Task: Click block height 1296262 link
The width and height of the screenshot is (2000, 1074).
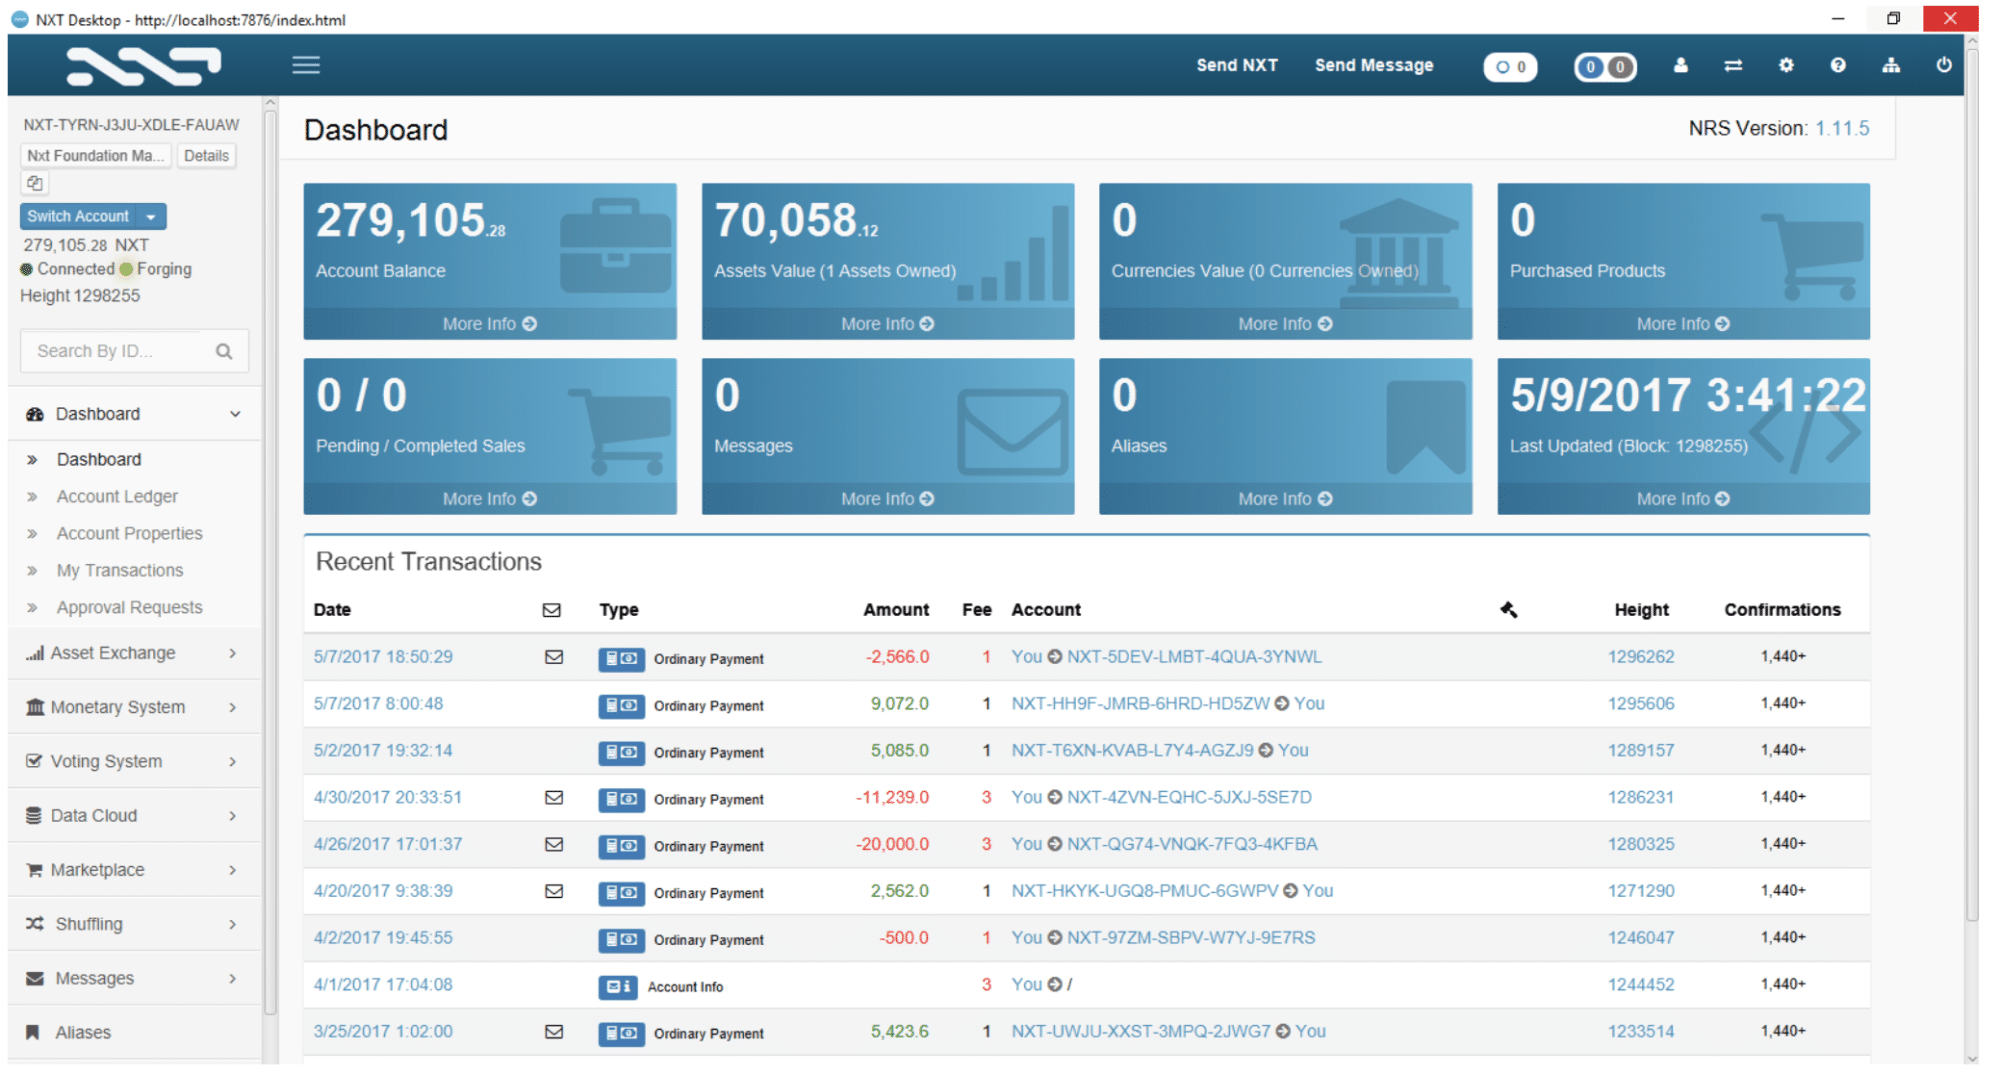Action: pos(1640,657)
